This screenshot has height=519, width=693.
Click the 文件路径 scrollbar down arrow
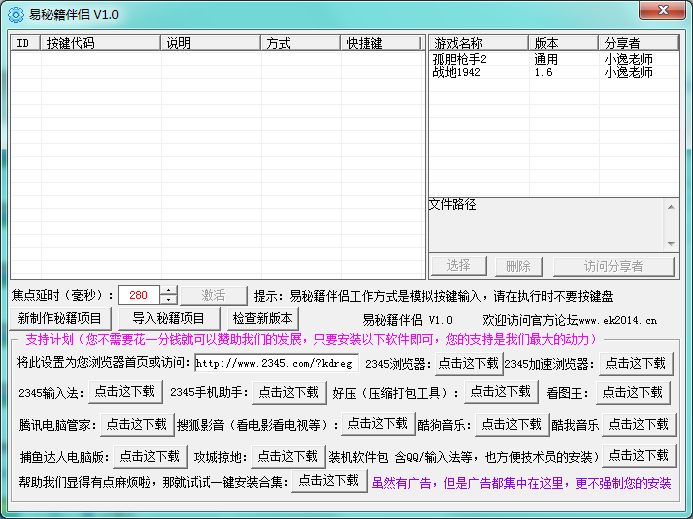click(x=671, y=244)
